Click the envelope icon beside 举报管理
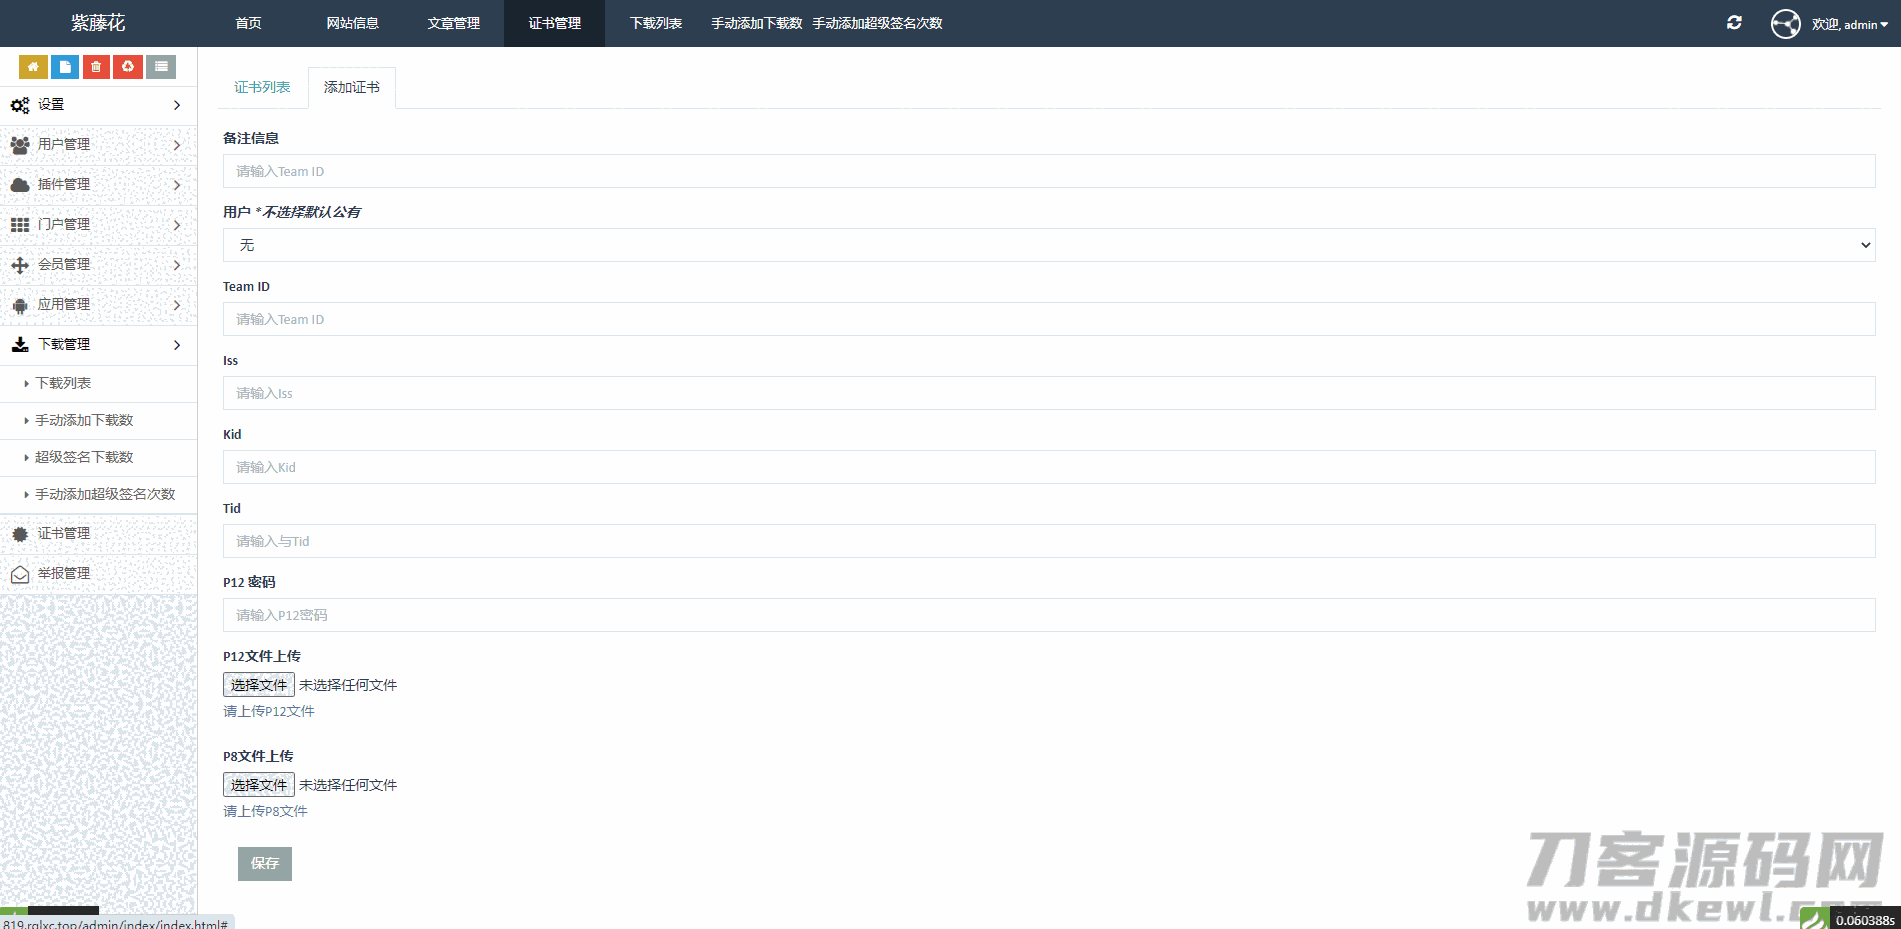Image resolution: width=1901 pixels, height=929 pixels. click(20, 574)
